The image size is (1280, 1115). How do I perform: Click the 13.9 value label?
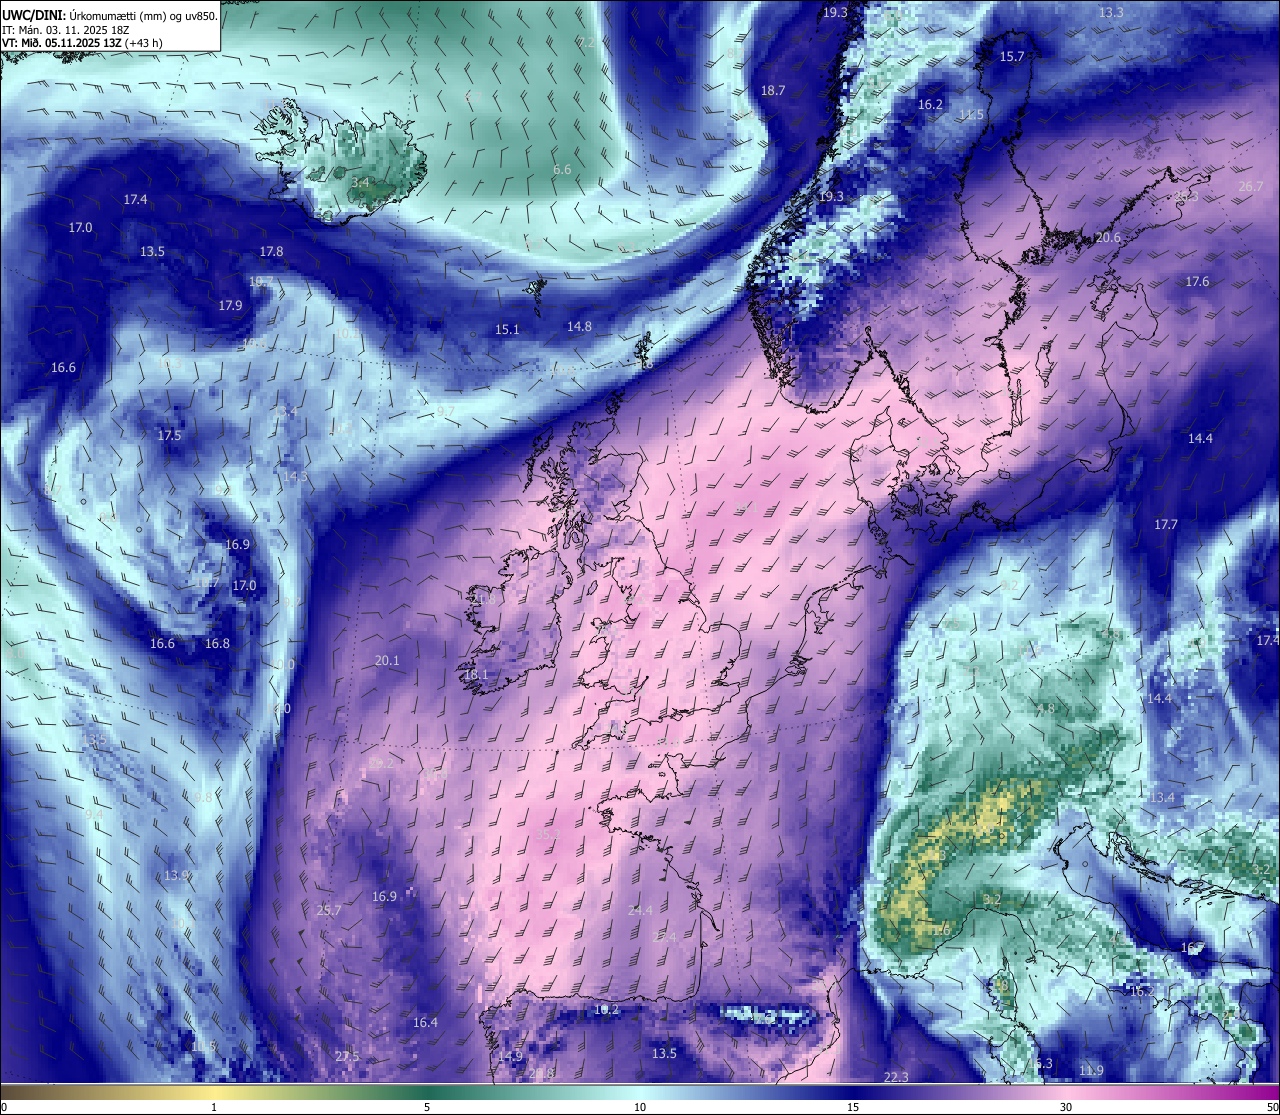[176, 874]
